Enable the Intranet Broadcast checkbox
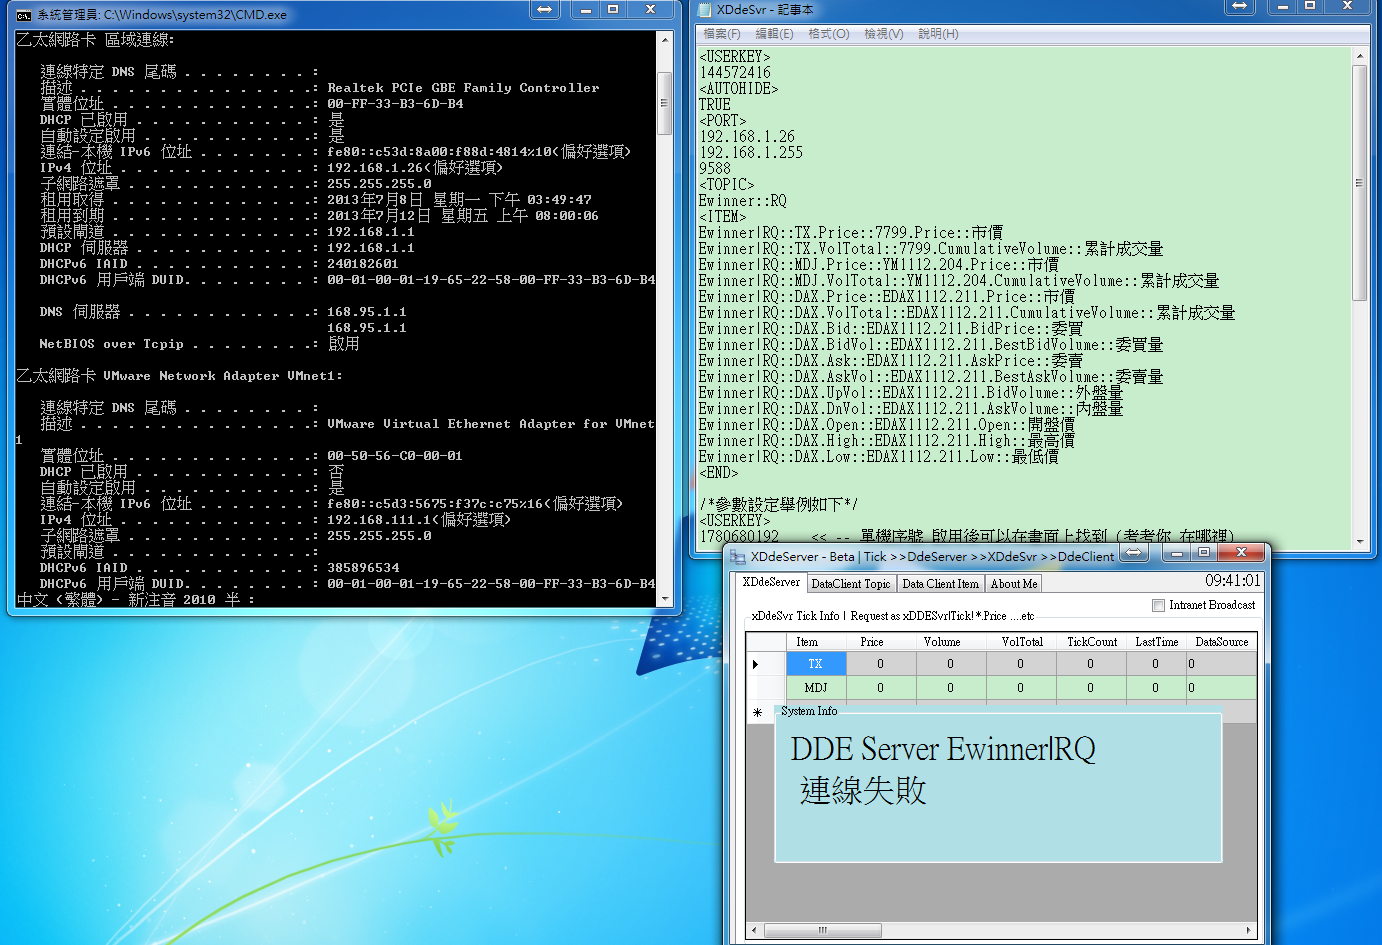This screenshot has height=945, width=1382. click(1158, 605)
